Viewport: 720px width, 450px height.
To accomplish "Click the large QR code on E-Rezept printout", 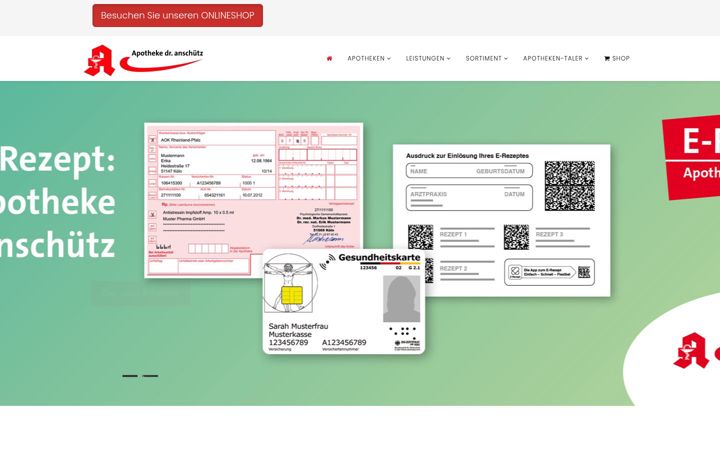I will tap(570, 186).
